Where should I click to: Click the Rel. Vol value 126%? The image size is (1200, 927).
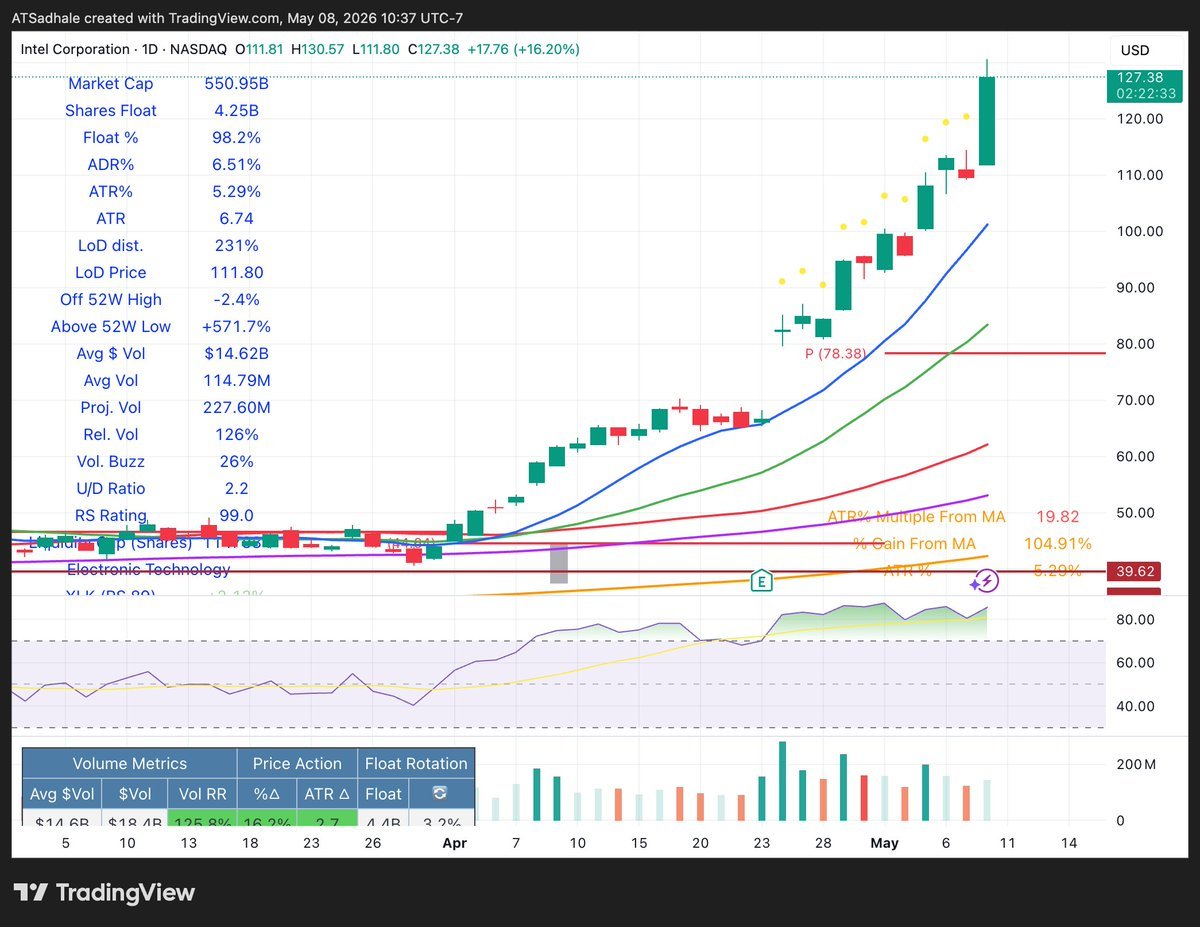[236, 435]
